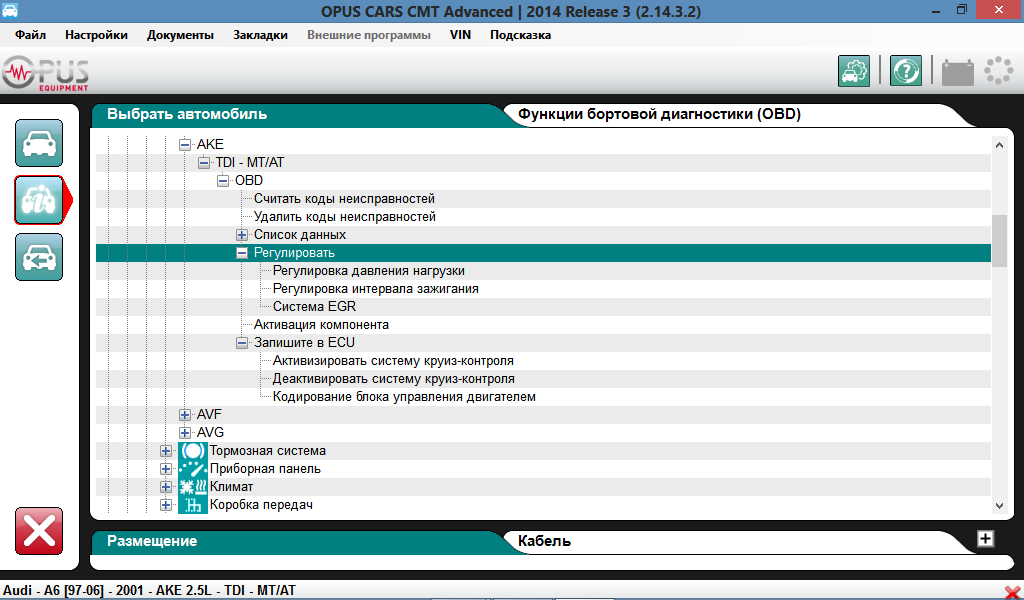Open the VIN menu
This screenshot has width=1024, height=600.
coord(460,35)
